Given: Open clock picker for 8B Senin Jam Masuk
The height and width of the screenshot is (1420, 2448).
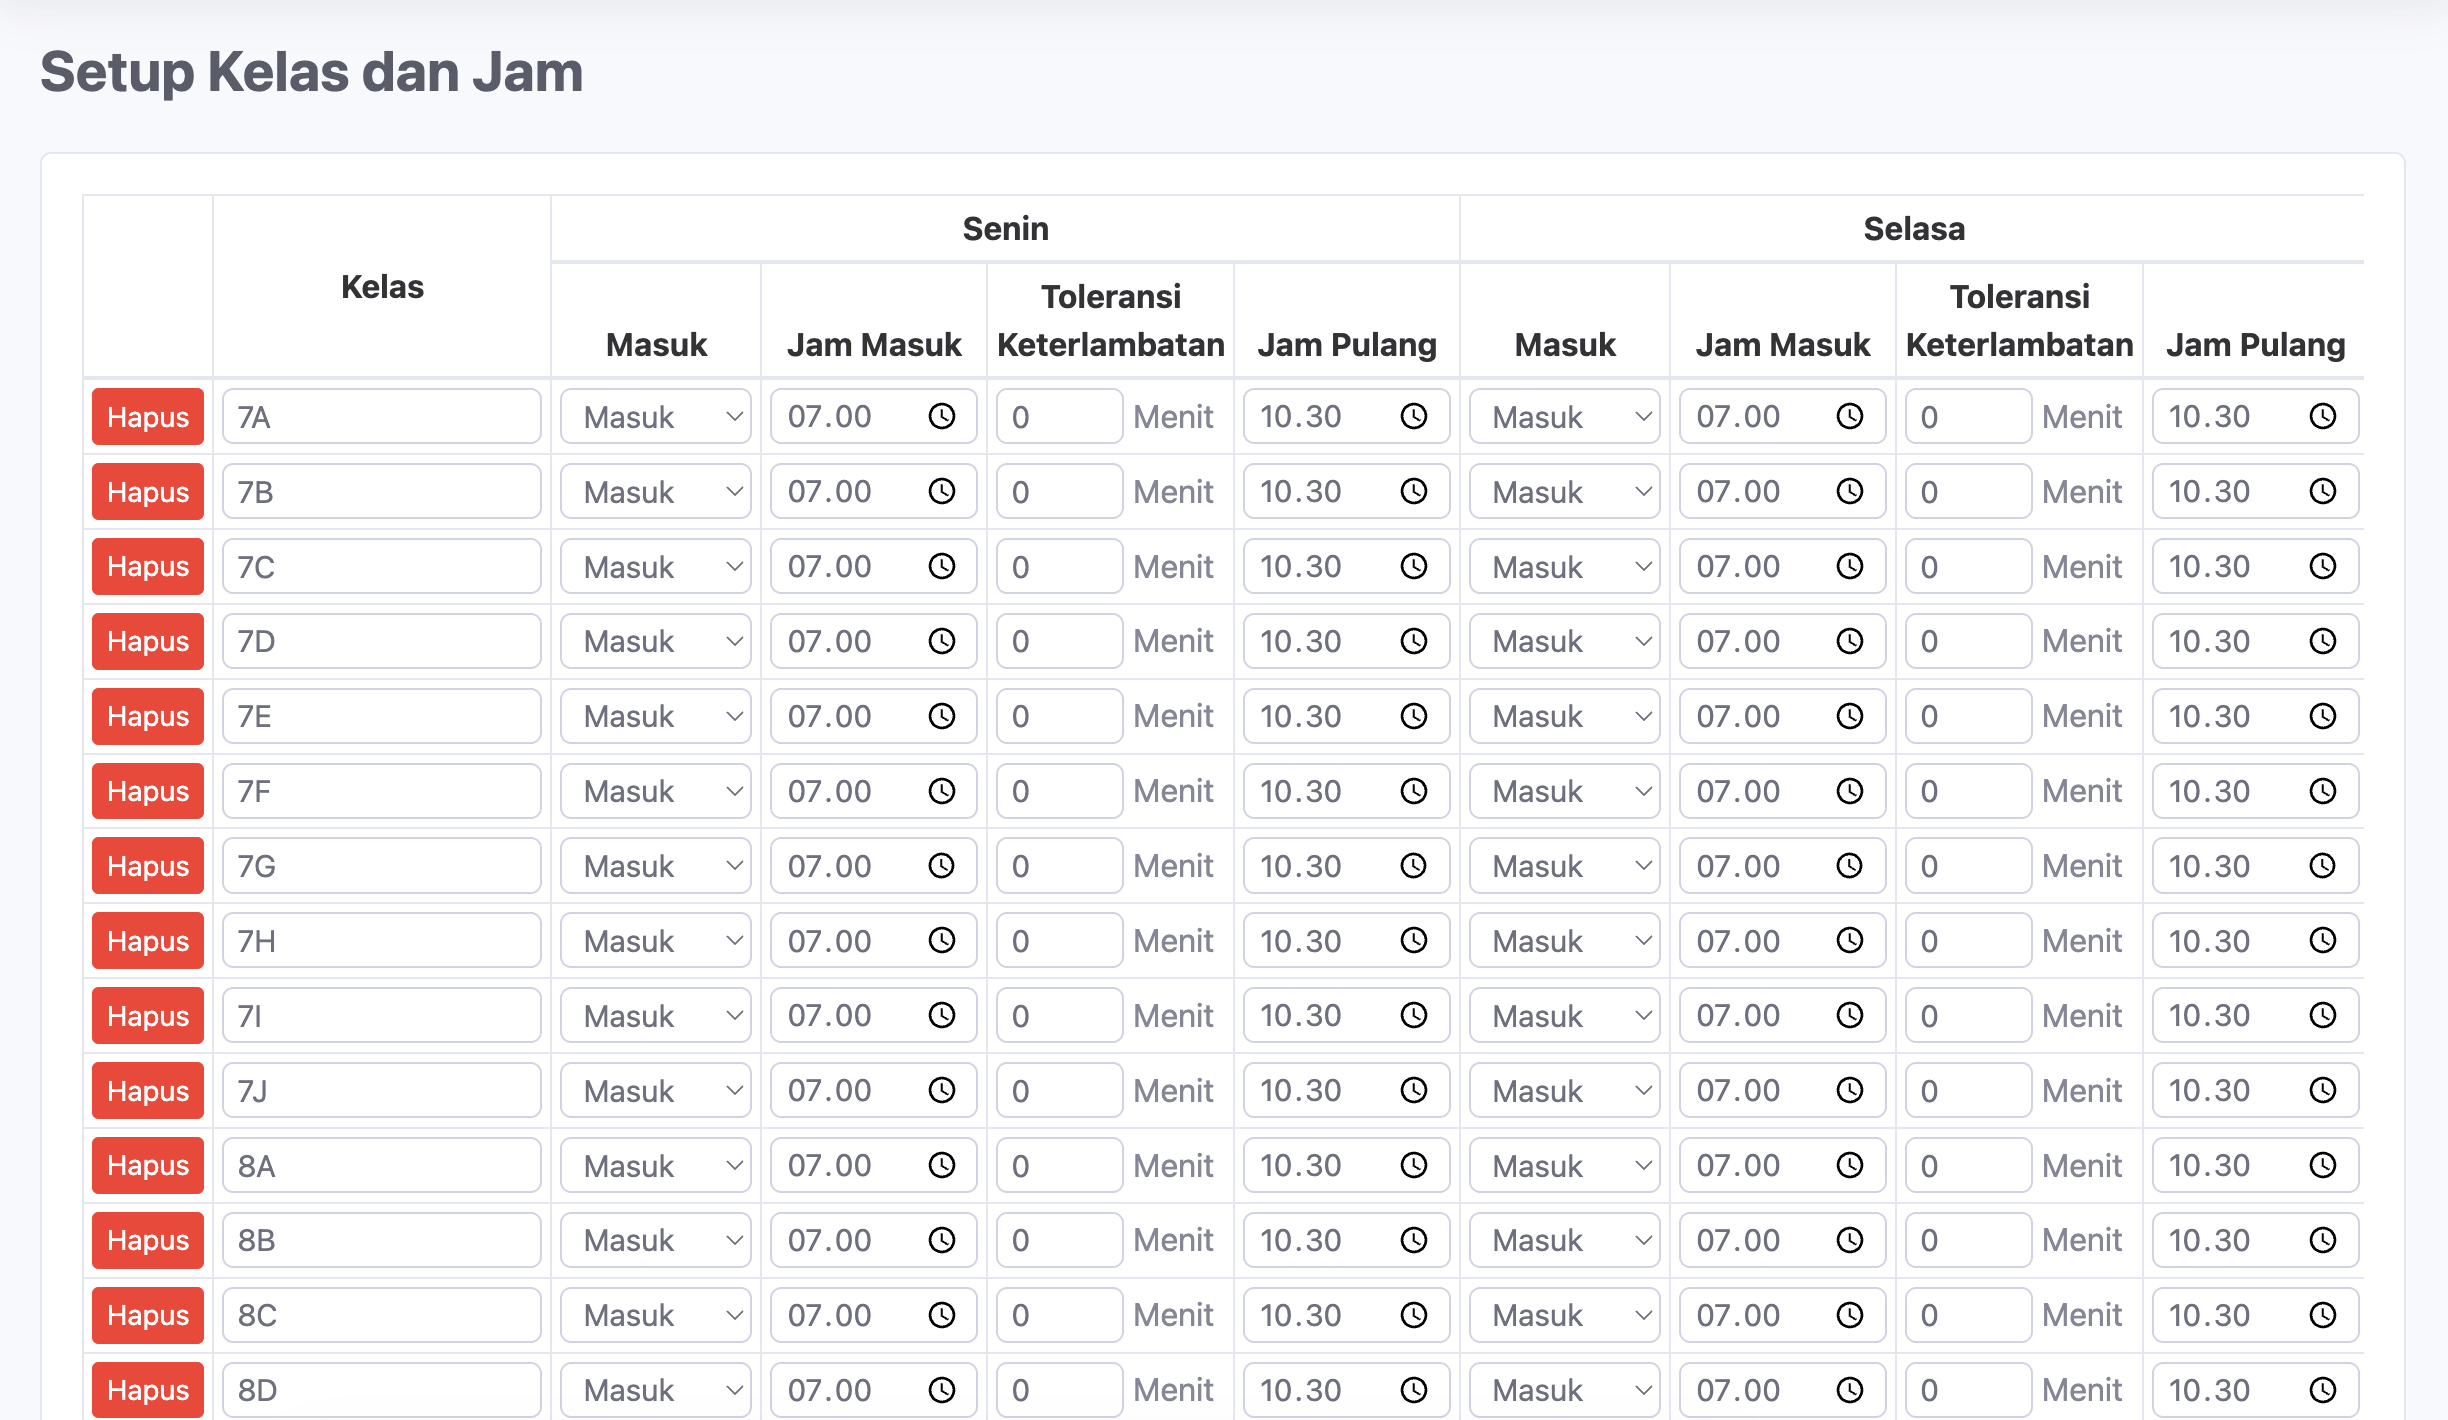Looking at the screenshot, I should [x=942, y=1240].
